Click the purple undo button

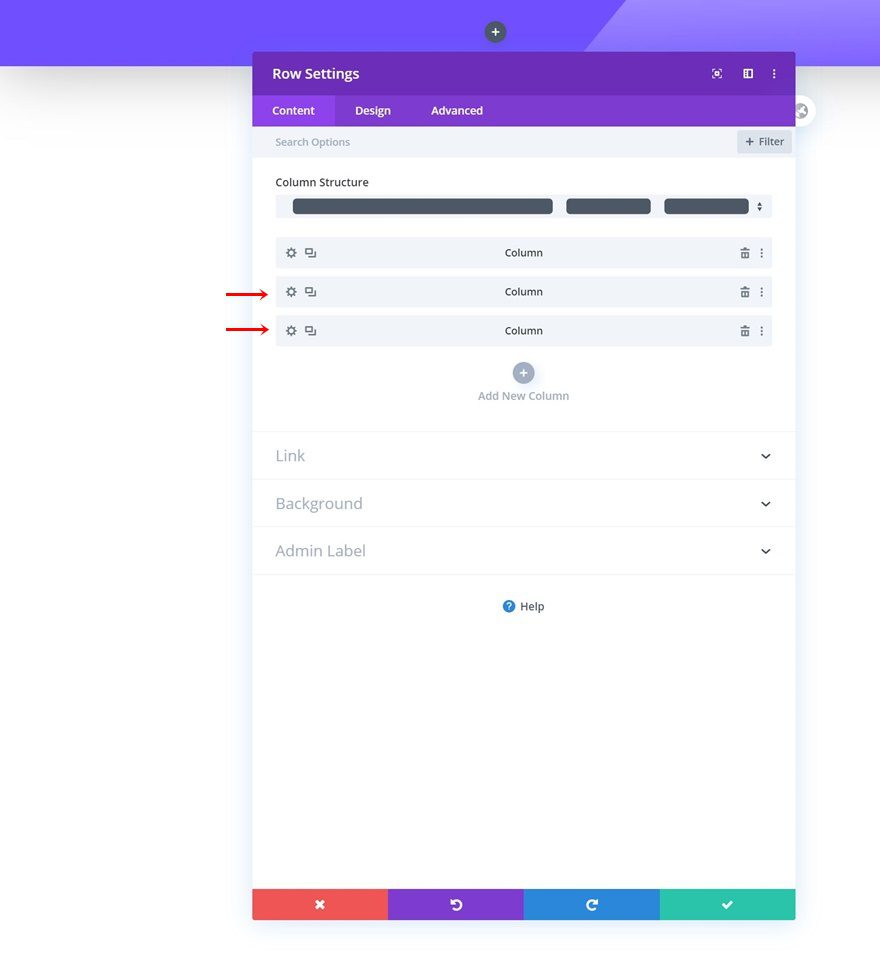456,904
